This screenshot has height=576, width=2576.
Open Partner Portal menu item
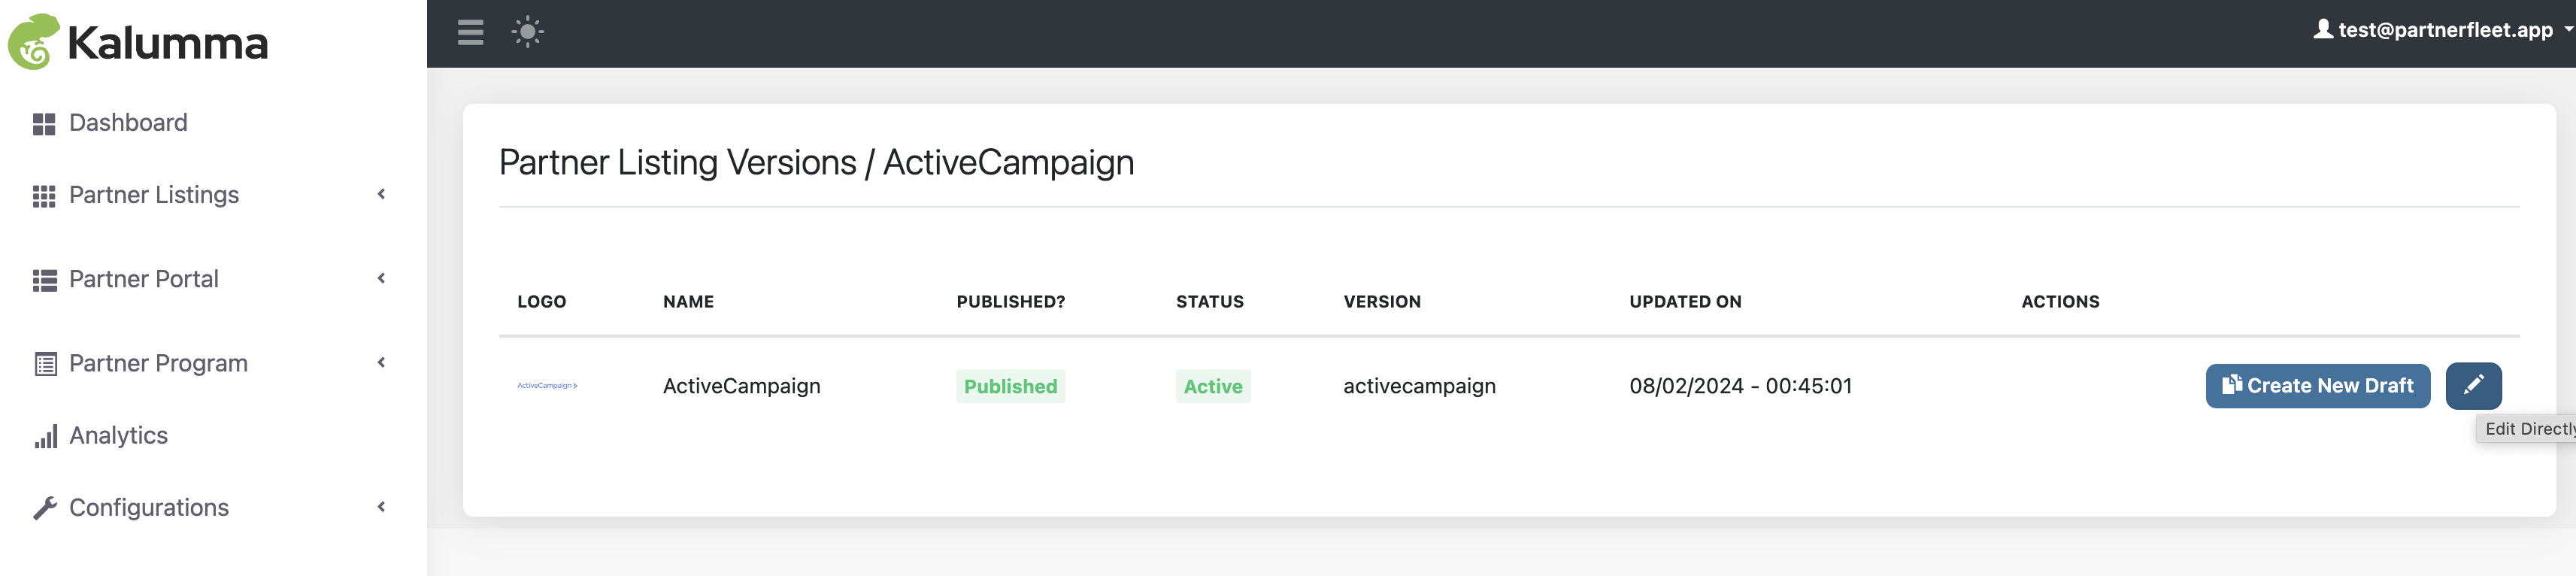coord(144,279)
